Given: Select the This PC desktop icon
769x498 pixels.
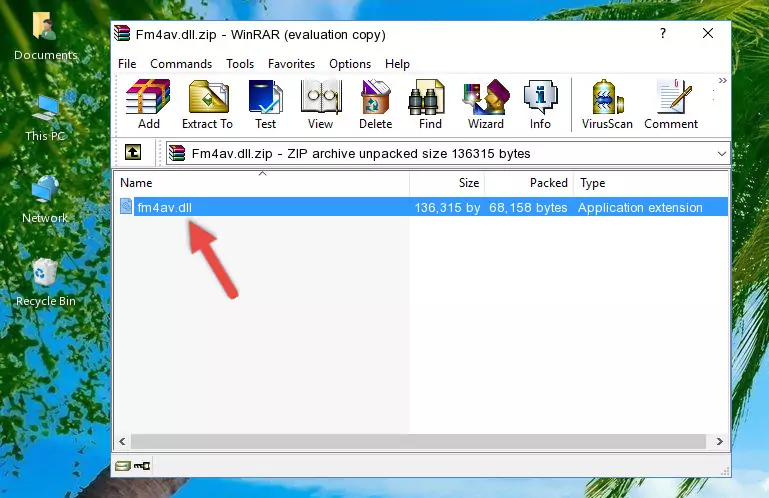Looking at the screenshot, I should pyautogui.click(x=45, y=118).
